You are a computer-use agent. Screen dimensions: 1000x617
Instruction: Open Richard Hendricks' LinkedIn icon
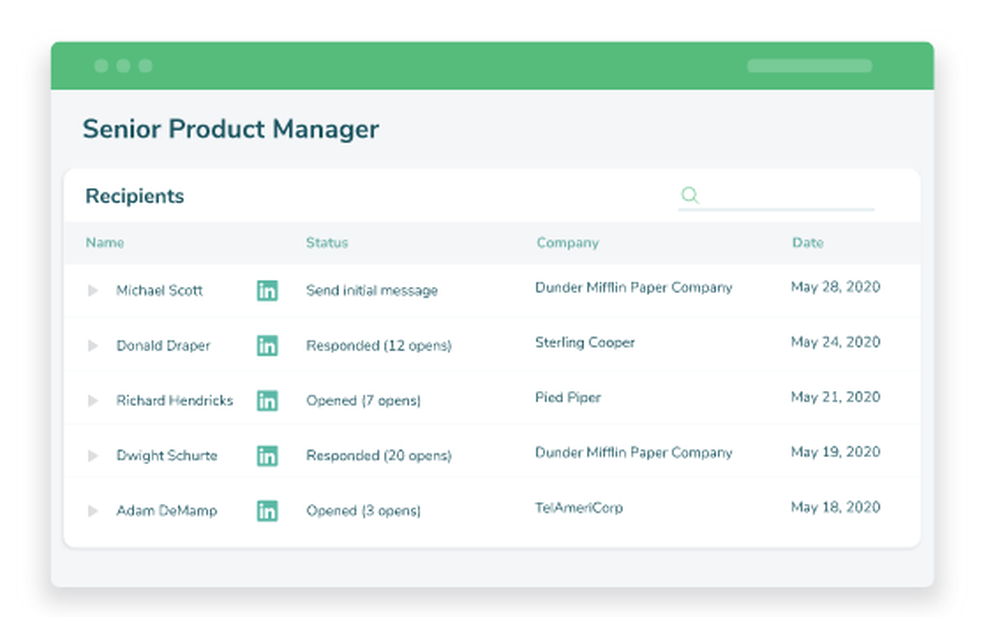coord(267,401)
